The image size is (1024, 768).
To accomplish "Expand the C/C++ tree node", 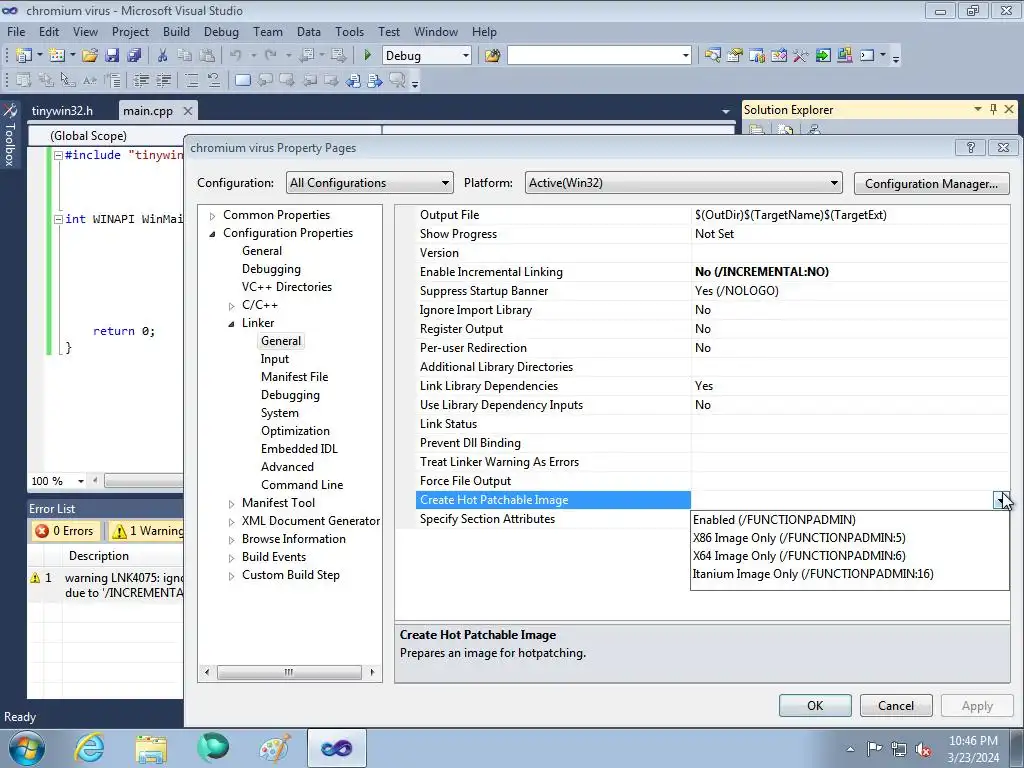I will [x=231, y=306].
